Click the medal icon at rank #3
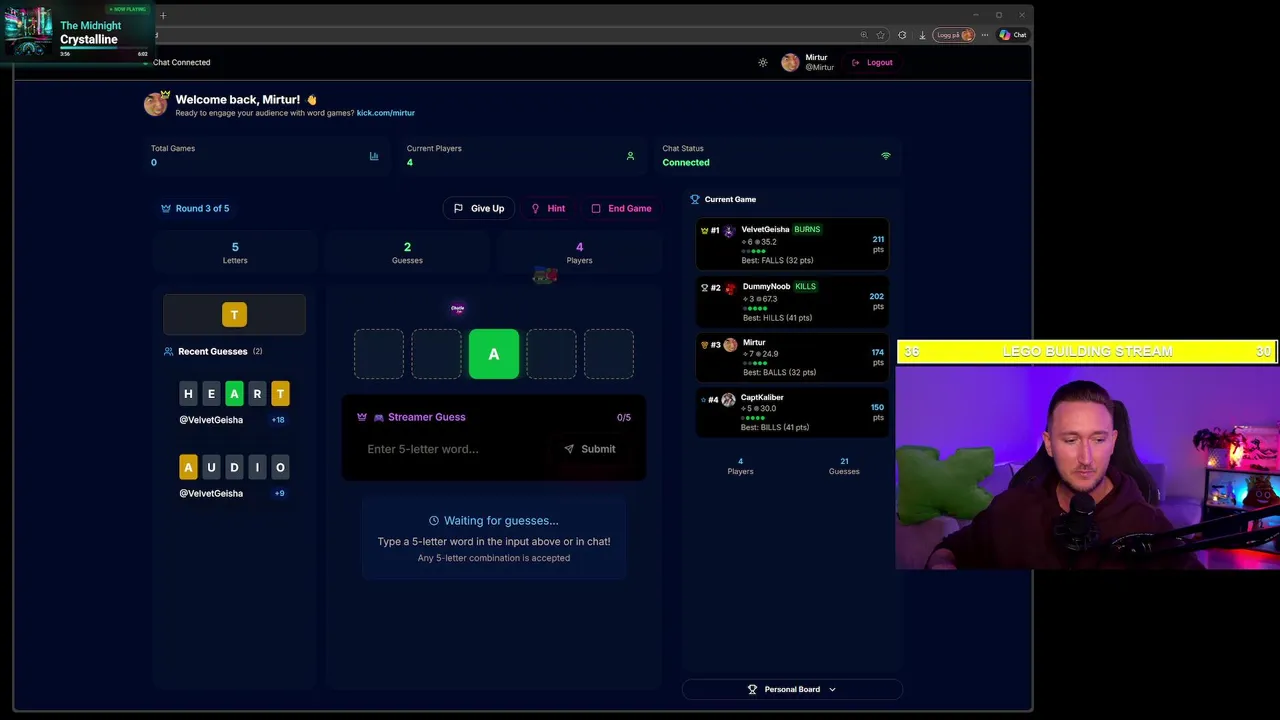 704,344
